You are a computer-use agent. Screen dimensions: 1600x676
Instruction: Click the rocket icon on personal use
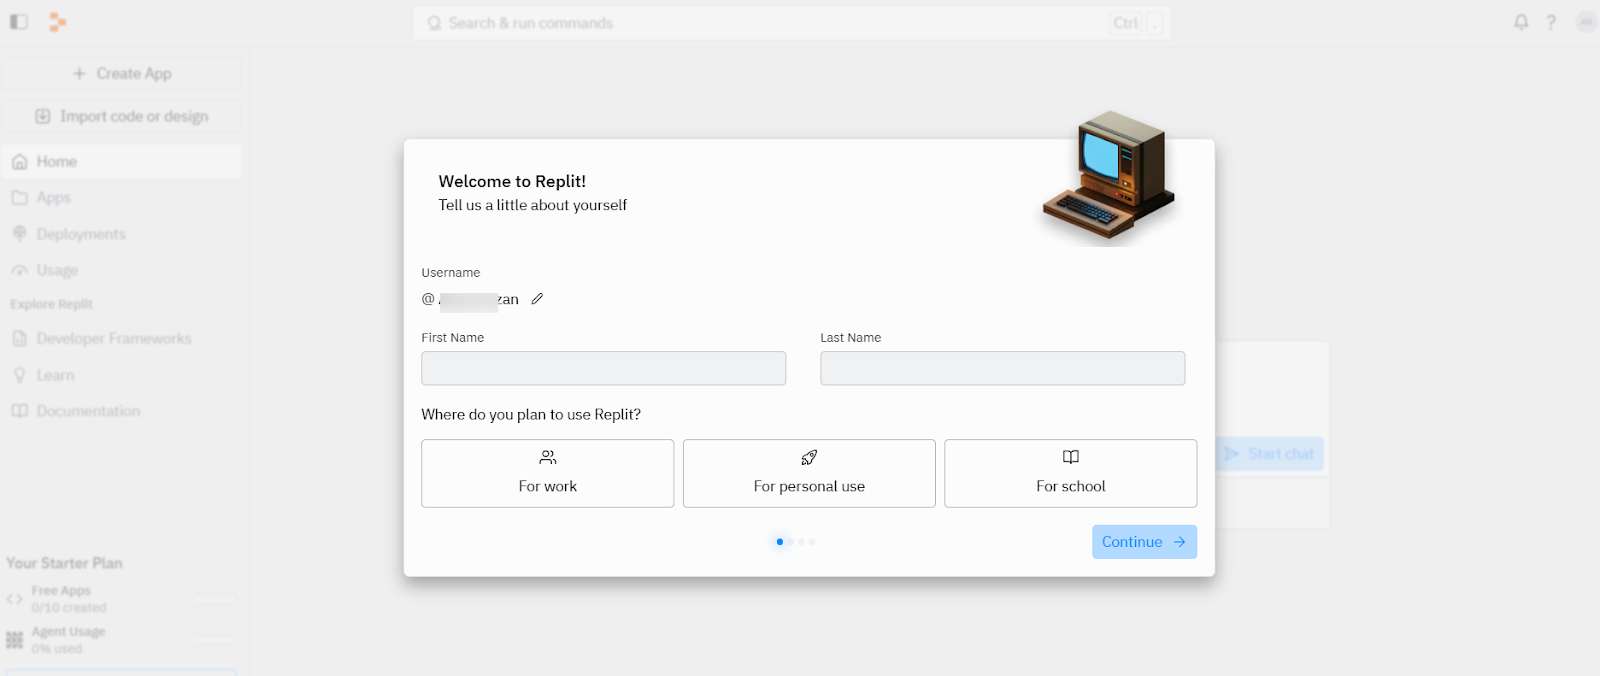tap(809, 457)
